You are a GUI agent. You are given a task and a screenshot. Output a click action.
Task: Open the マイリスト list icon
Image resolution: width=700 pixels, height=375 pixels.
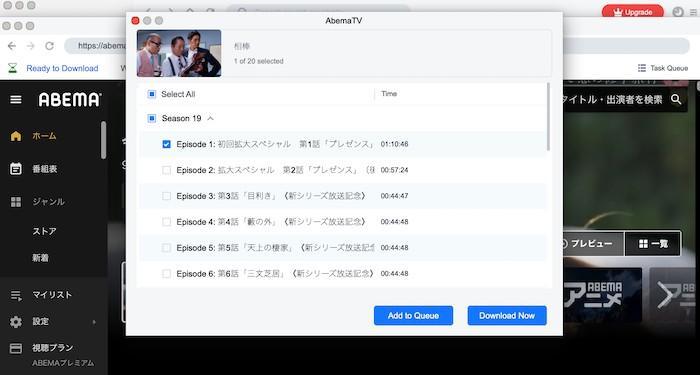[16, 295]
